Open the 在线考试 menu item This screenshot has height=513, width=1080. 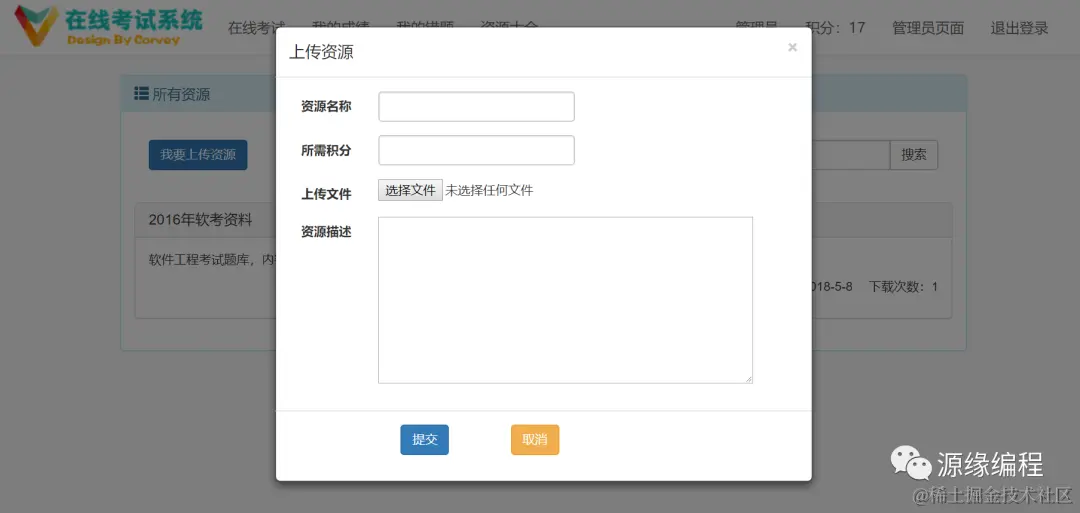(256, 28)
